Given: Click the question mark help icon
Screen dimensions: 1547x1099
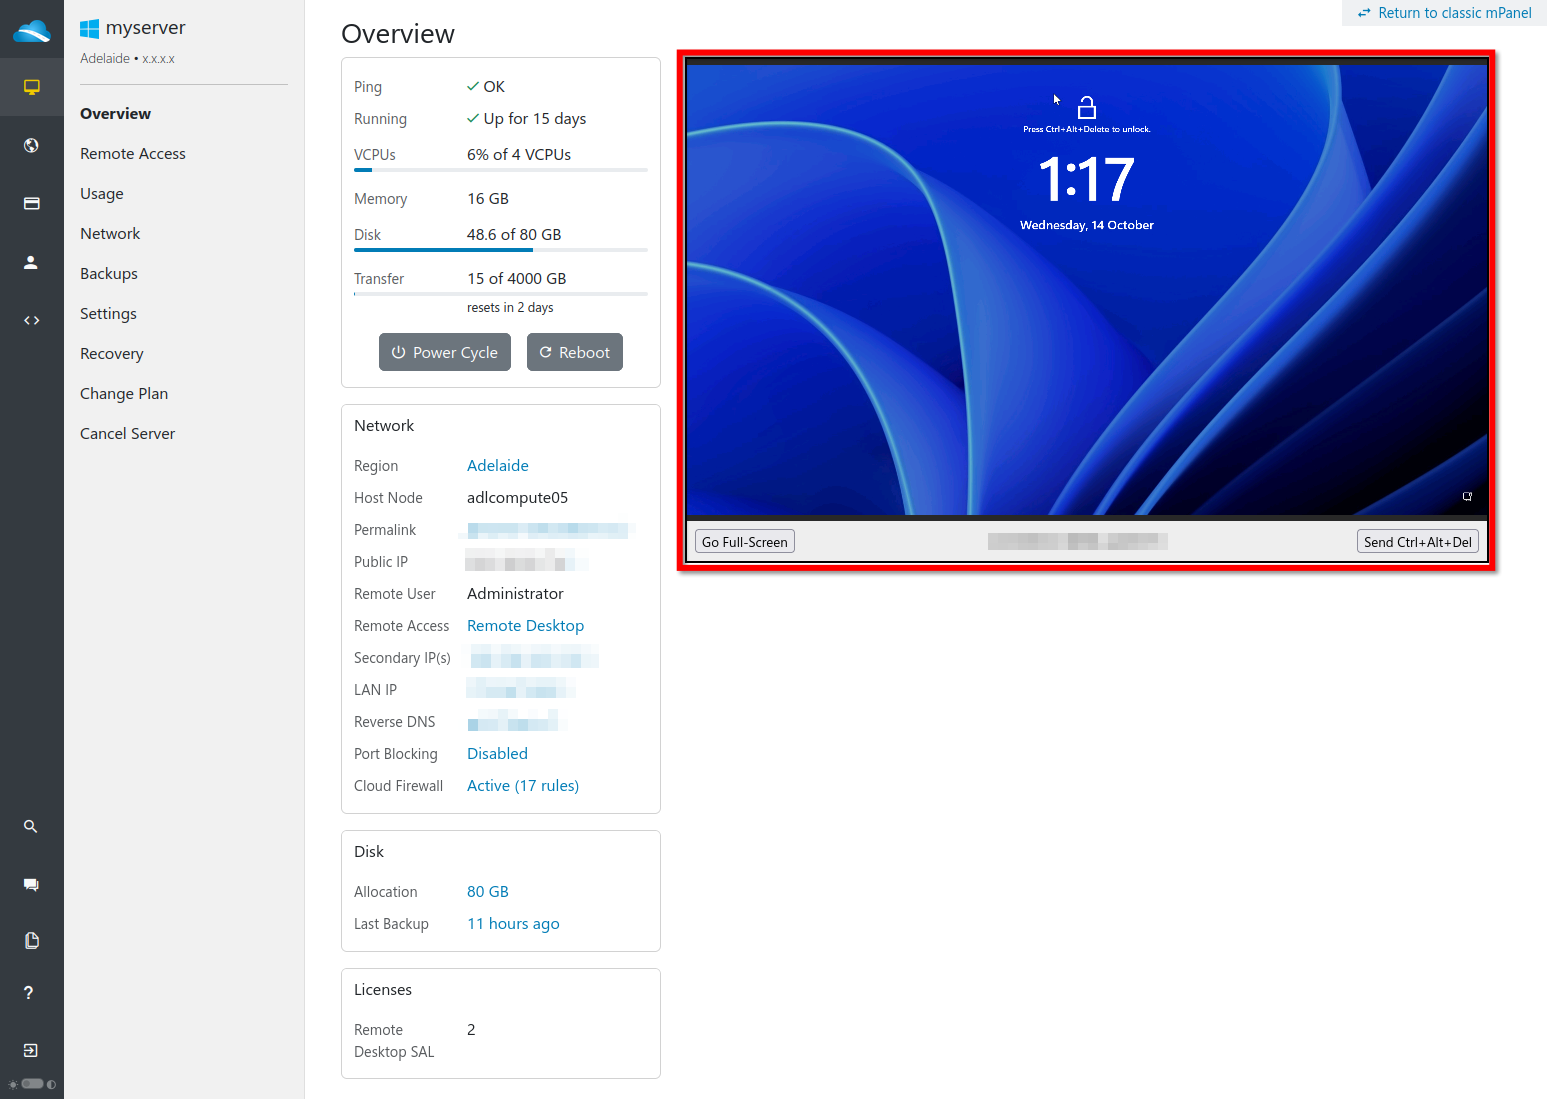Looking at the screenshot, I should 29,992.
